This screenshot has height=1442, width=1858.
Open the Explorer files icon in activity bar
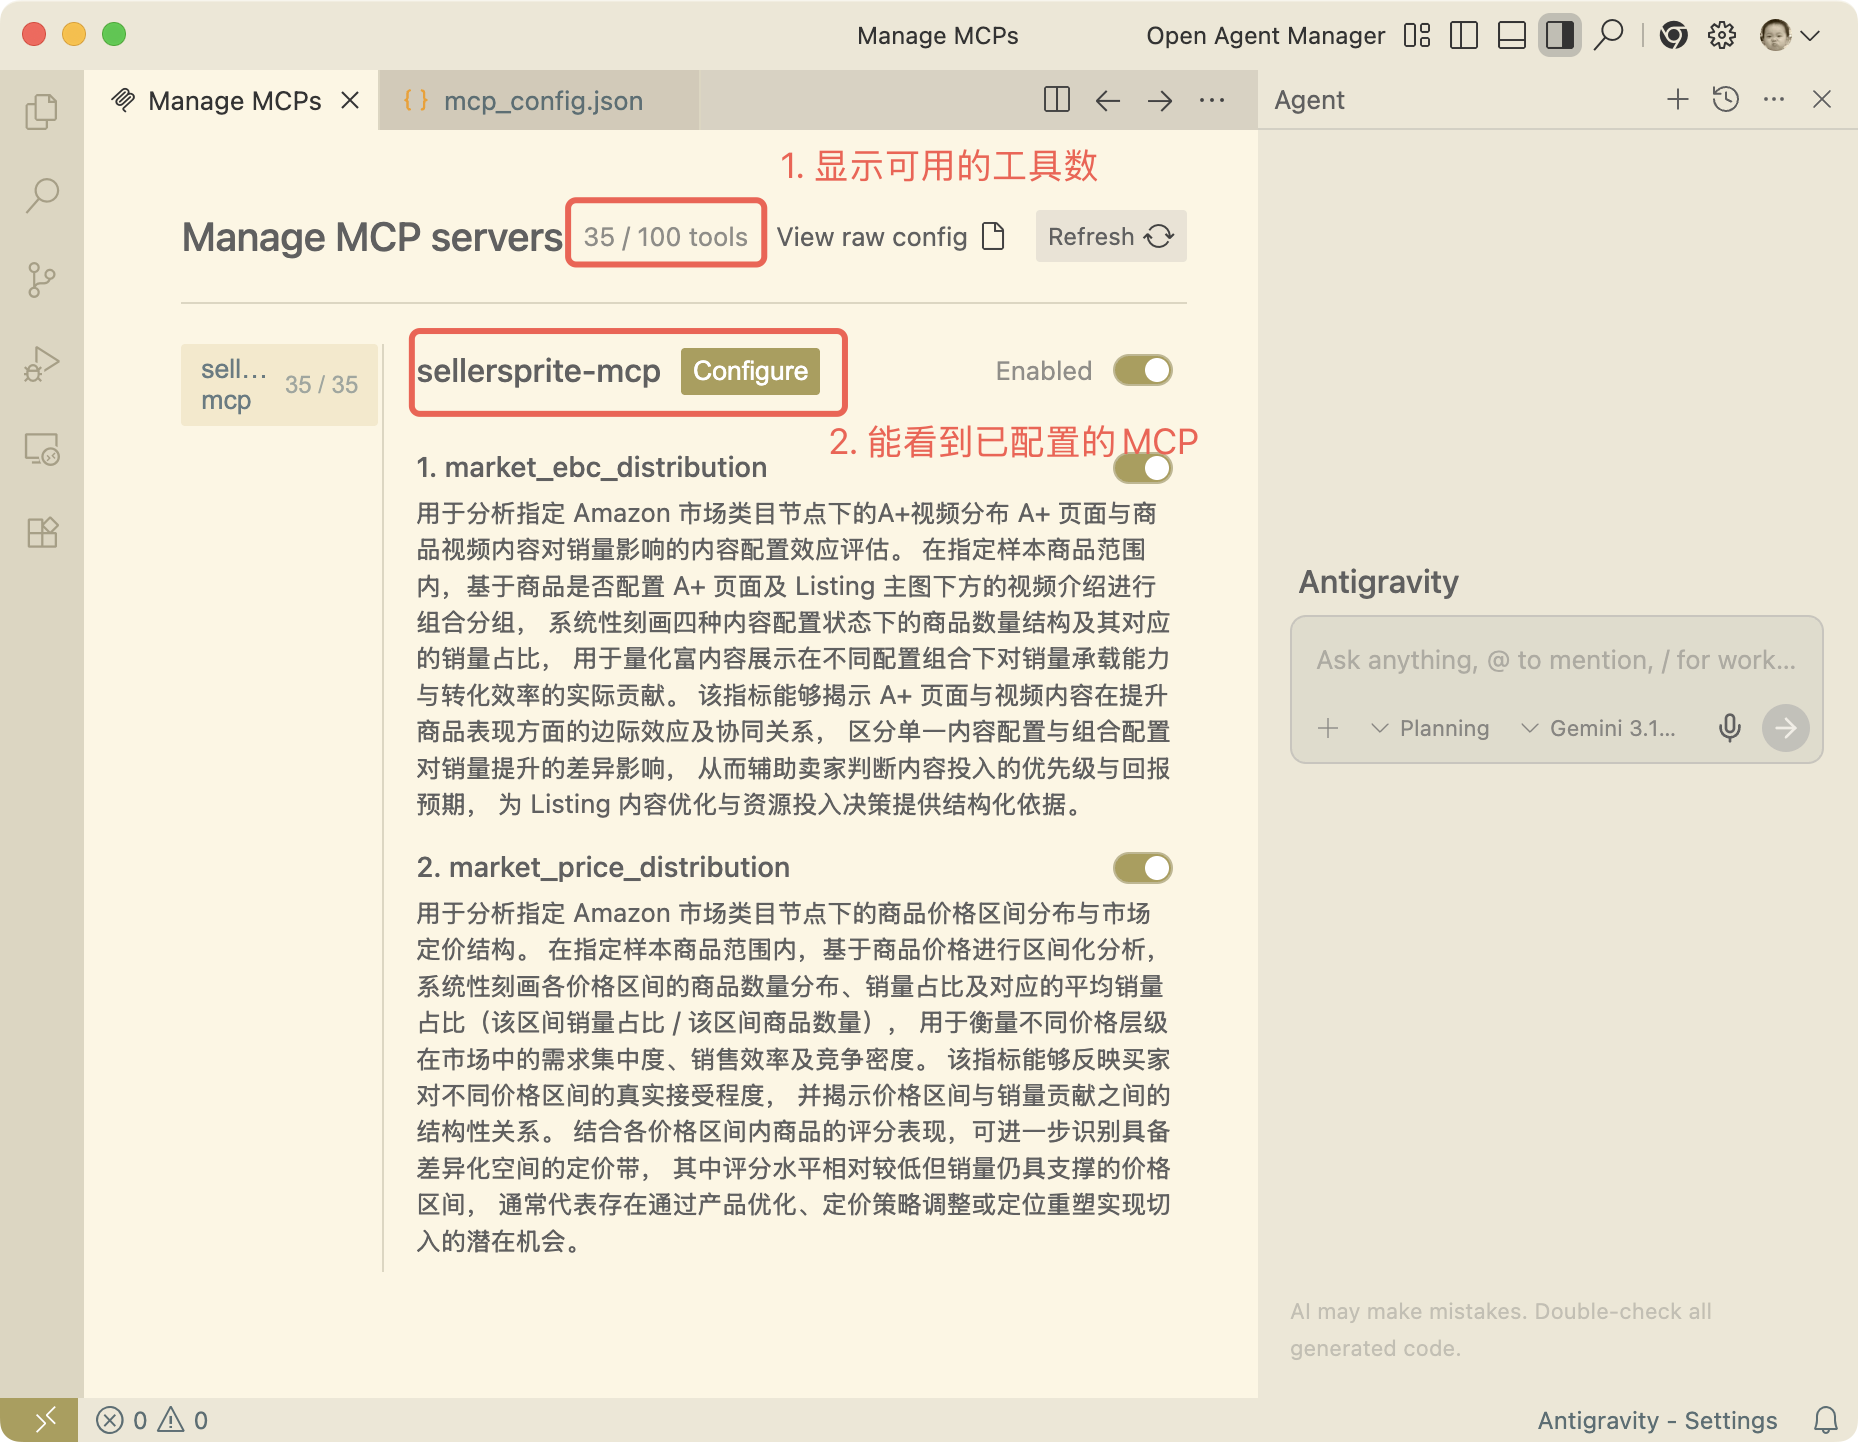coord(42,112)
